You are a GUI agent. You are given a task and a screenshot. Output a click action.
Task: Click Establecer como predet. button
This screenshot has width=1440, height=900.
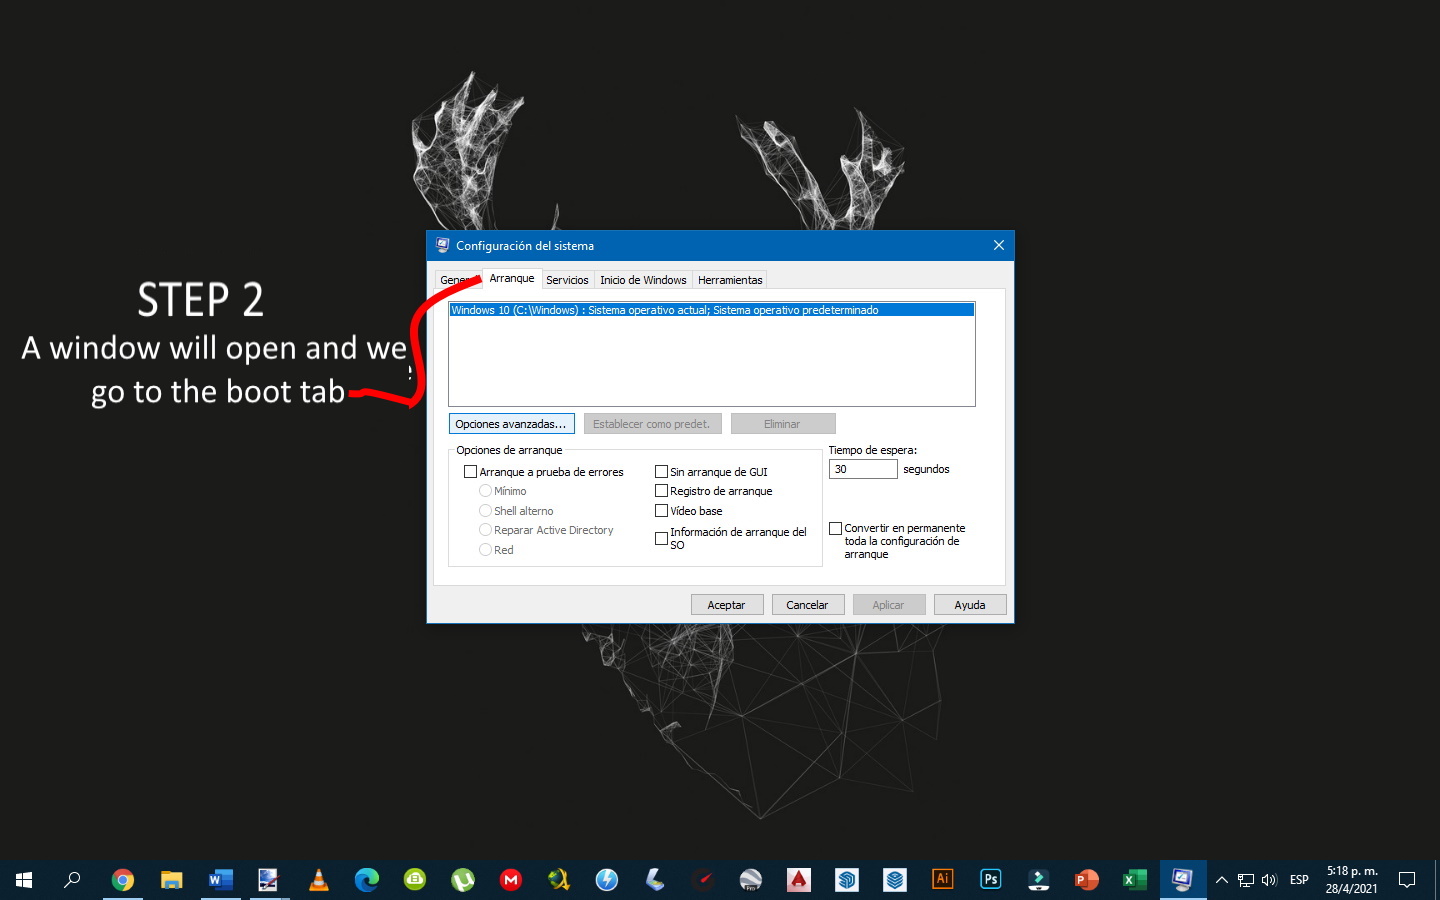tap(651, 424)
